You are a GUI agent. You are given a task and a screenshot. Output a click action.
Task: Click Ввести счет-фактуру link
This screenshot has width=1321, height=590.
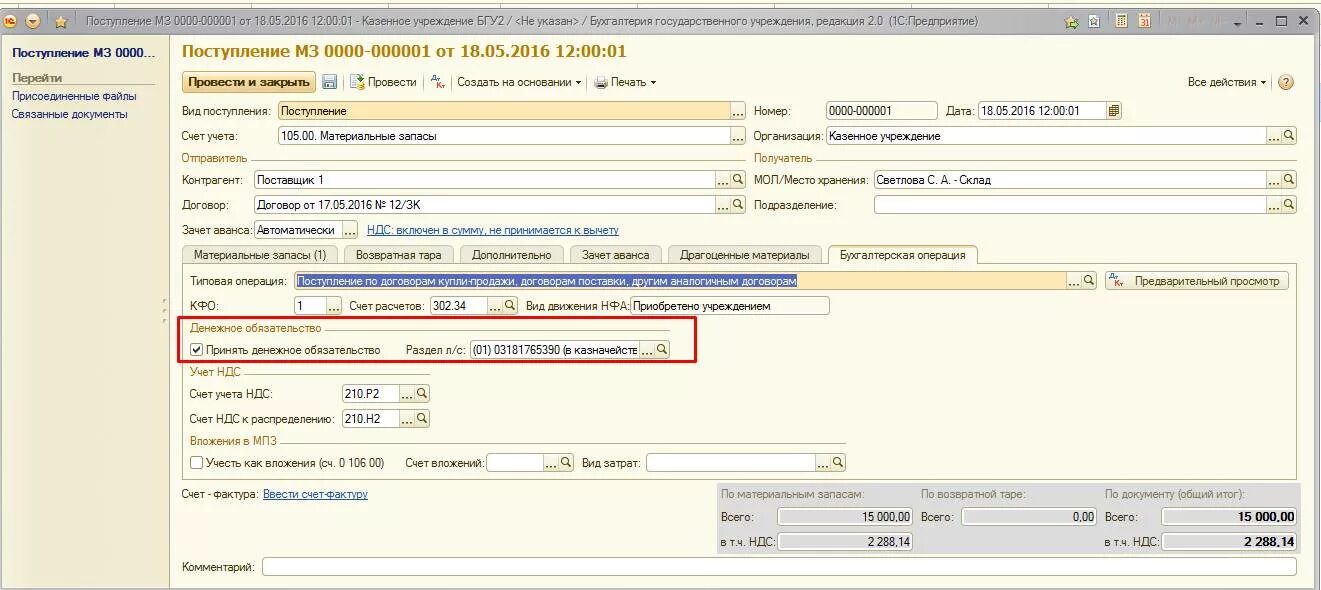315,494
